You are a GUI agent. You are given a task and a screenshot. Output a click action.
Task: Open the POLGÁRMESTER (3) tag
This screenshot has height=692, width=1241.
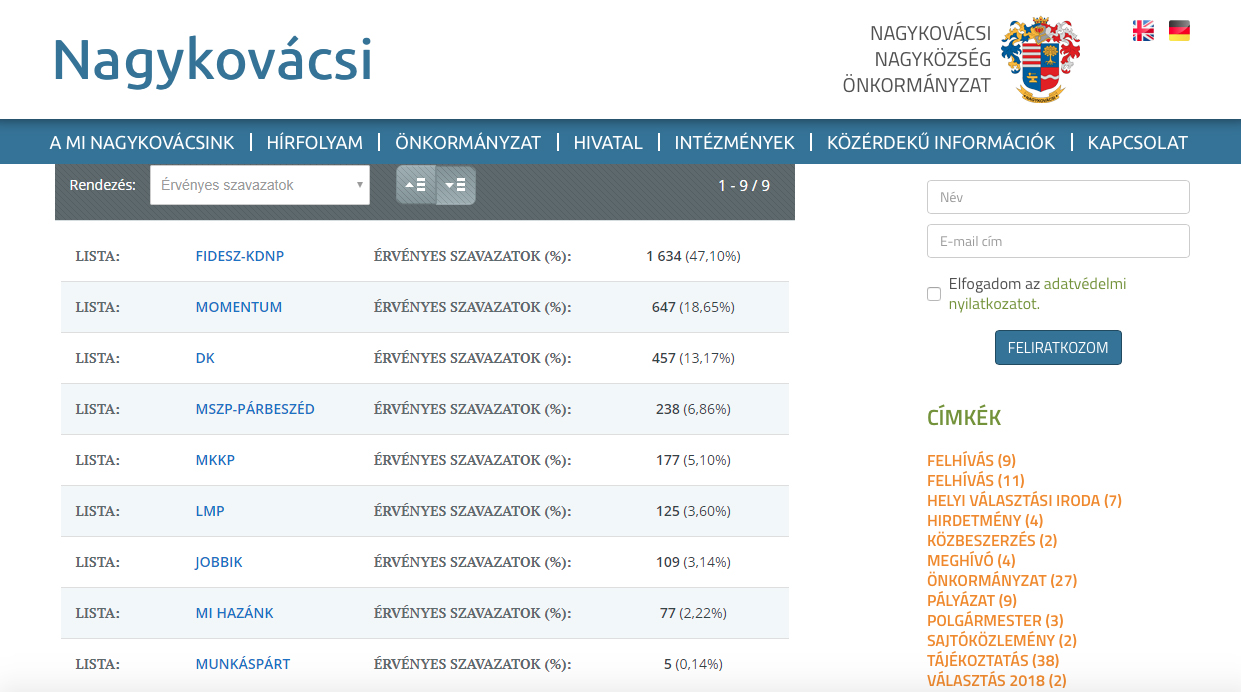click(x=995, y=621)
